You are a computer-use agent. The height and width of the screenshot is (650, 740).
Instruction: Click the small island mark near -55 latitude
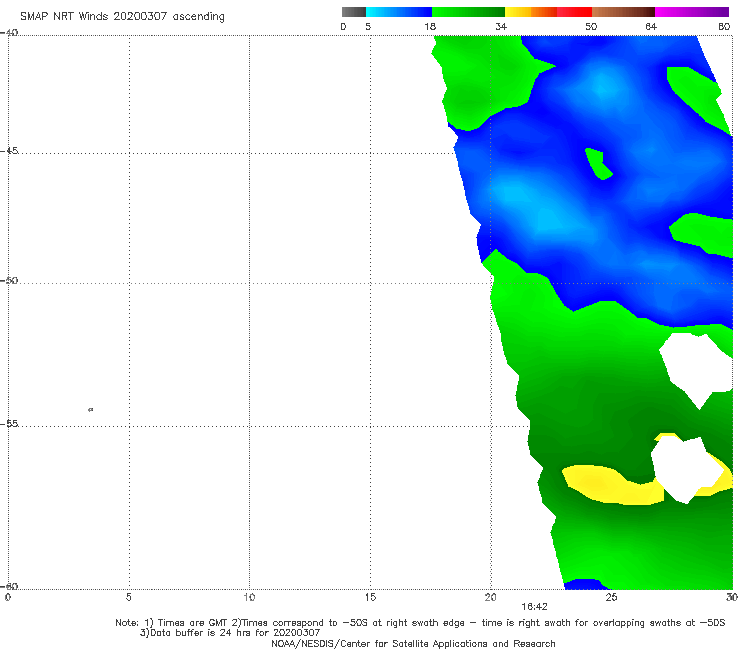point(91,410)
